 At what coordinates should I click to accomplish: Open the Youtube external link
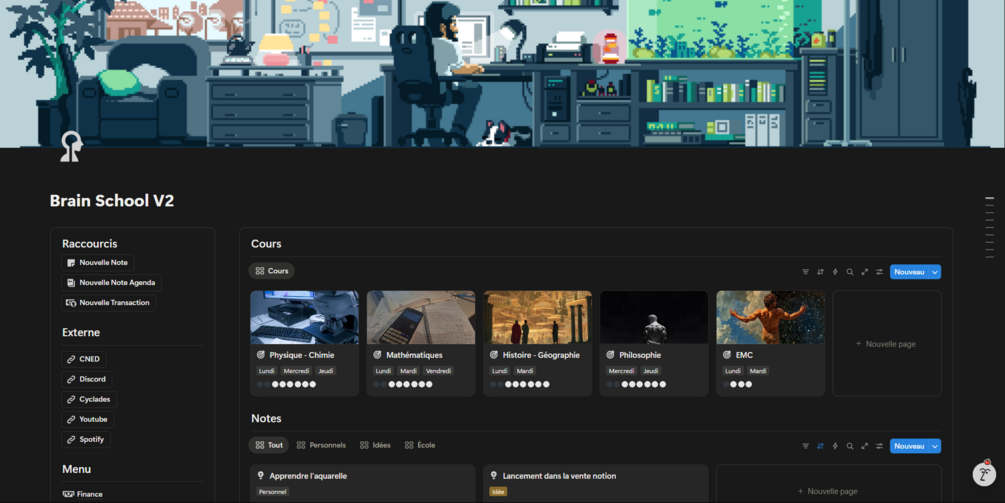(x=88, y=419)
